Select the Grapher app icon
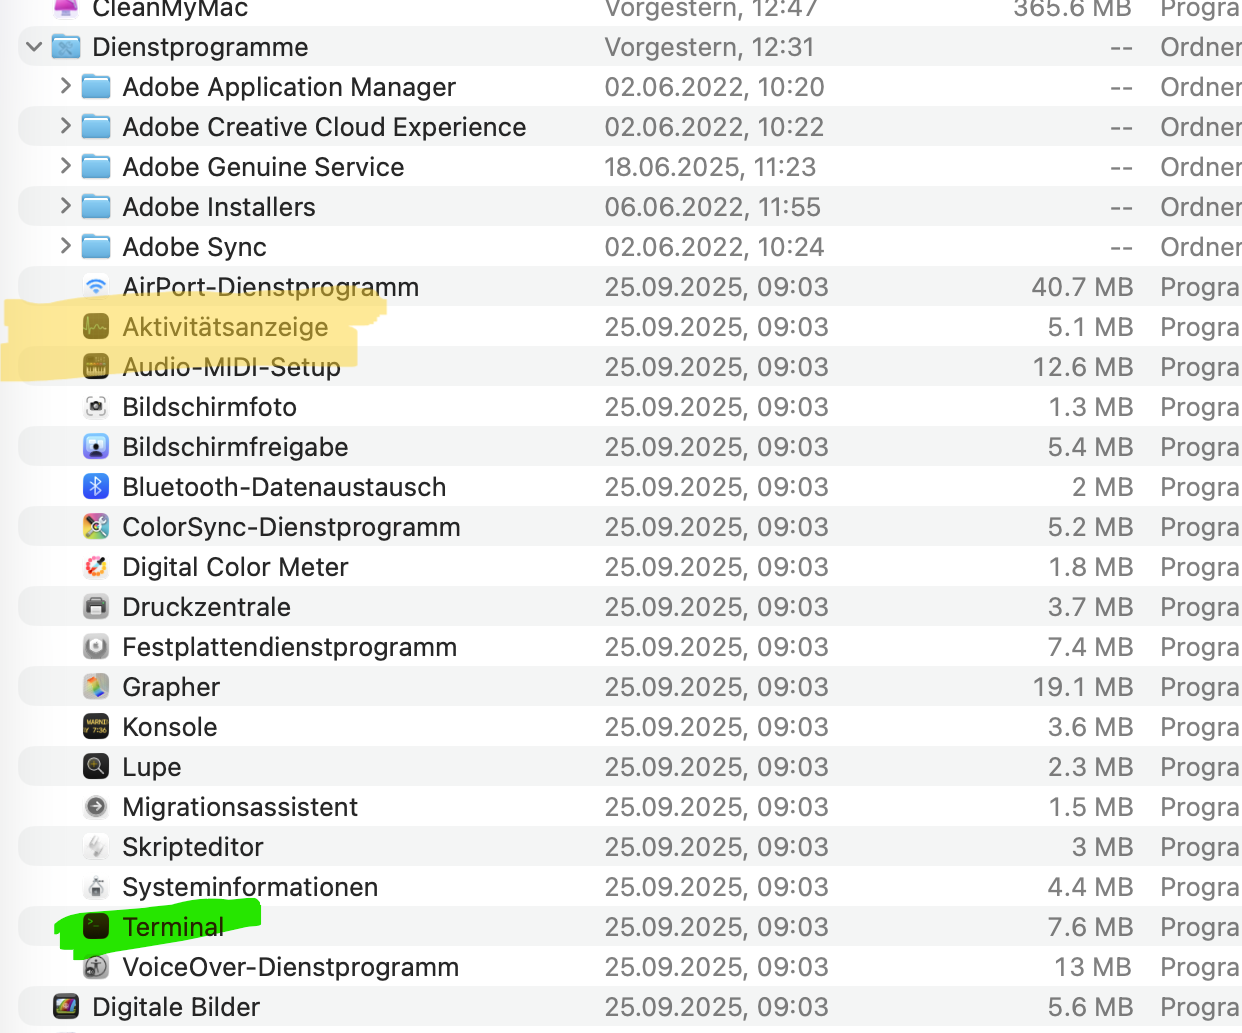Viewport: 1242px width, 1033px height. tap(96, 687)
